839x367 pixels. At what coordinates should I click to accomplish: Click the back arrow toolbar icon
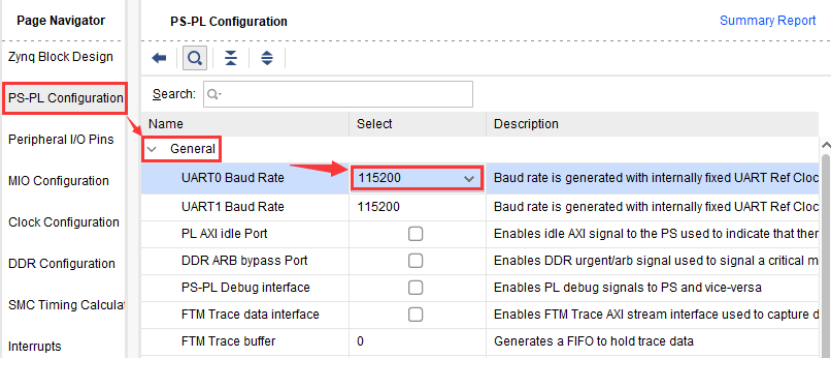click(159, 58)
